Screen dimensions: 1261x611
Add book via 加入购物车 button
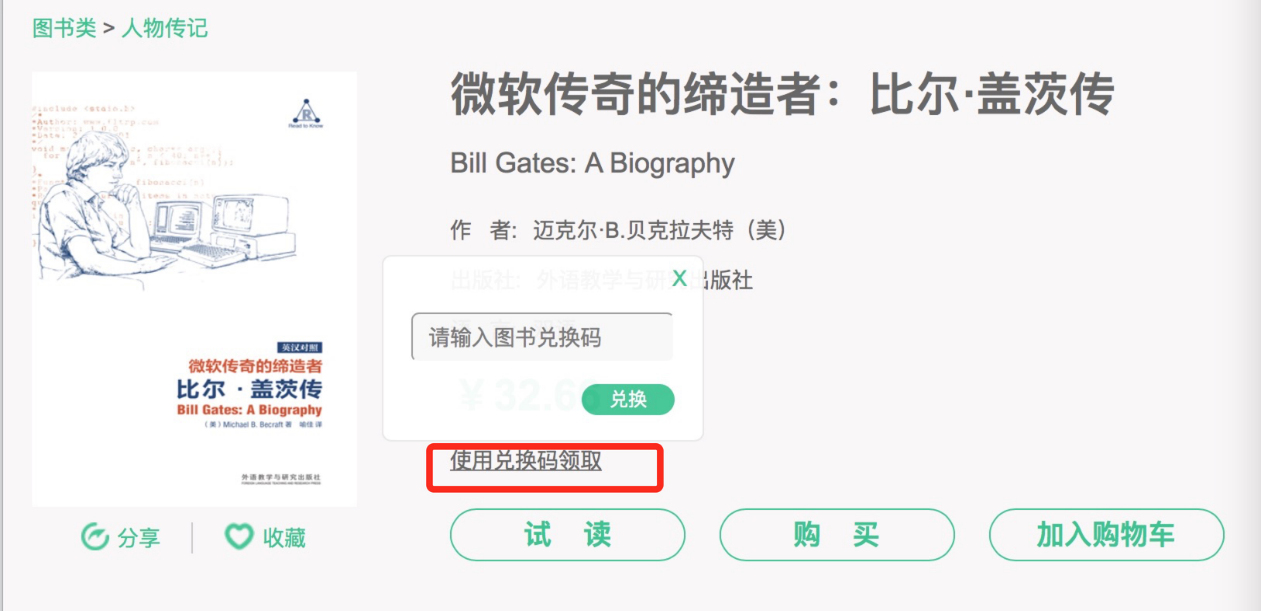pyautogui.click(x=1106, y=535)
